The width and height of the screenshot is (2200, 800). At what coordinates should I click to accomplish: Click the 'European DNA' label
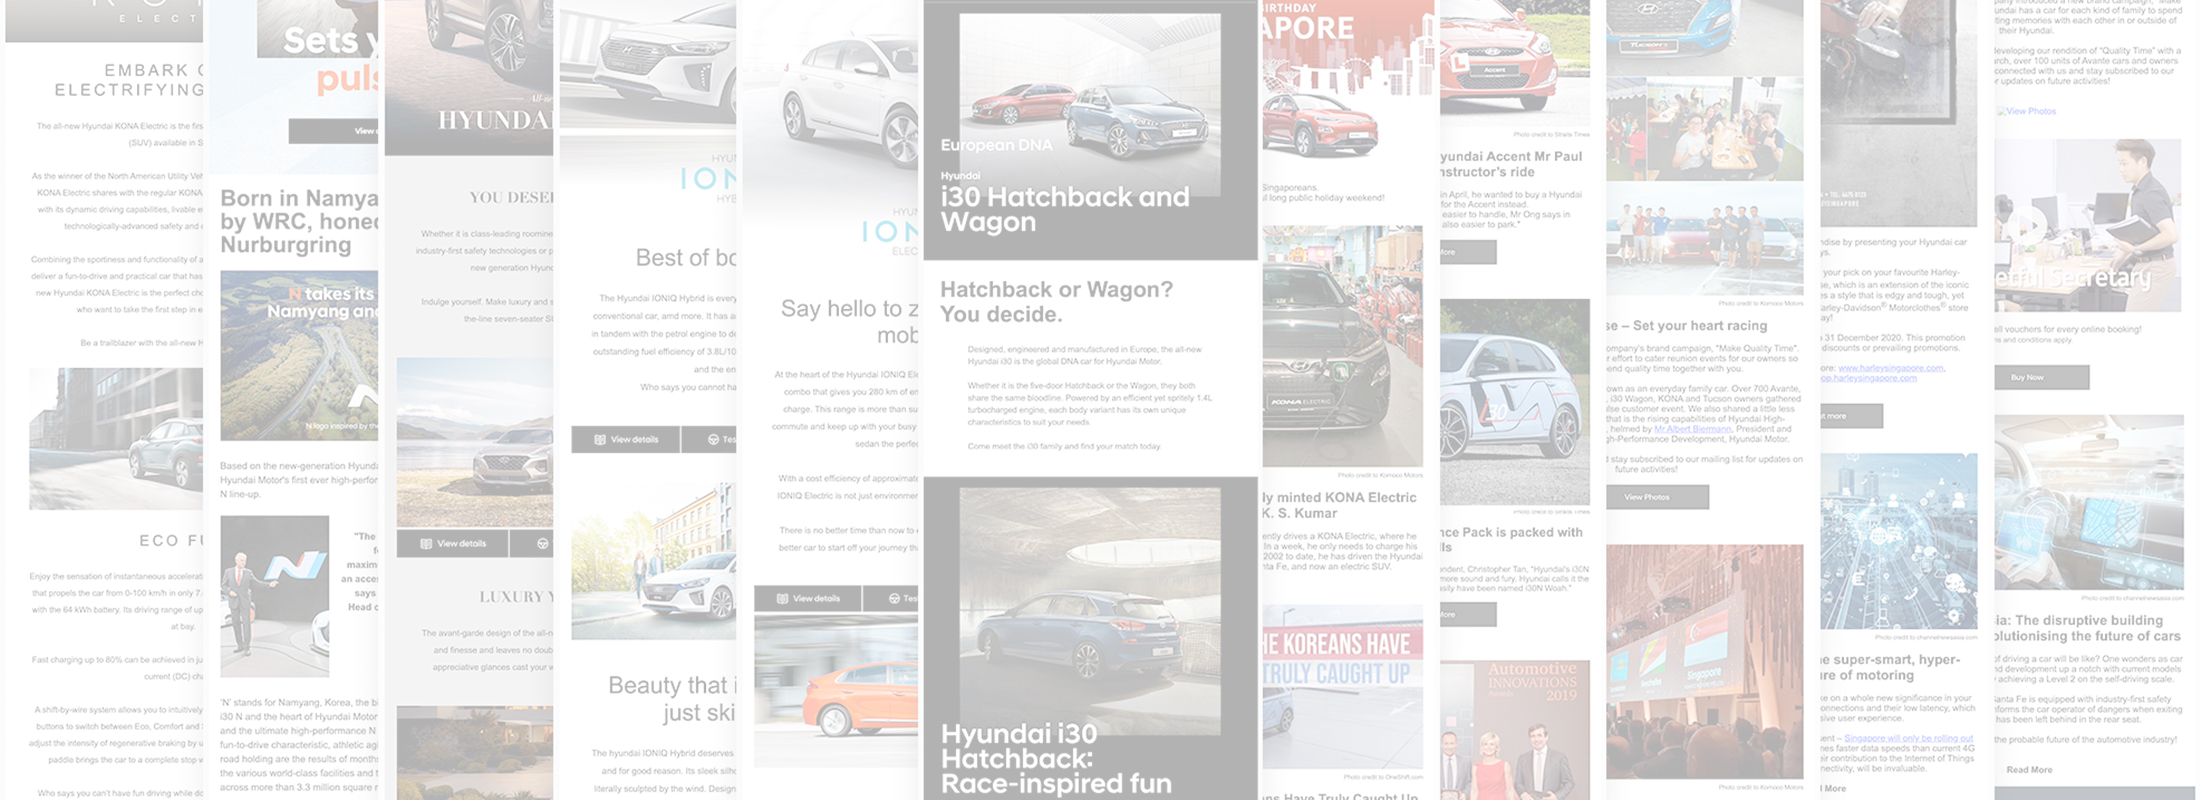coord(996,145)
